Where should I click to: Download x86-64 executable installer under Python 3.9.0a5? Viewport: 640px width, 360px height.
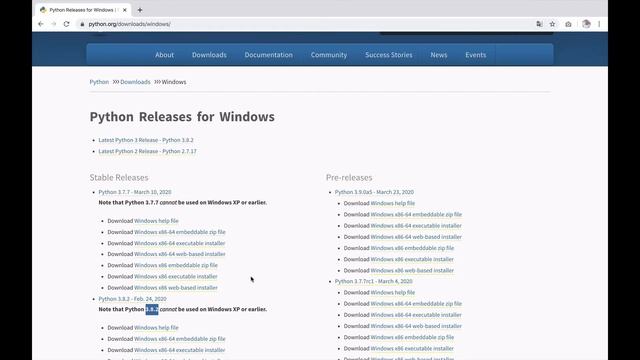(416, 226)
